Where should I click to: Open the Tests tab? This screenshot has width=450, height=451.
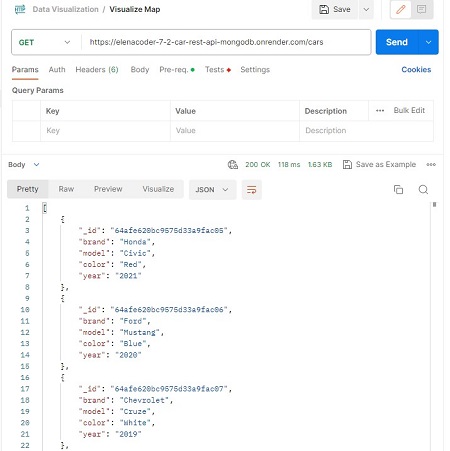point(218,70)
